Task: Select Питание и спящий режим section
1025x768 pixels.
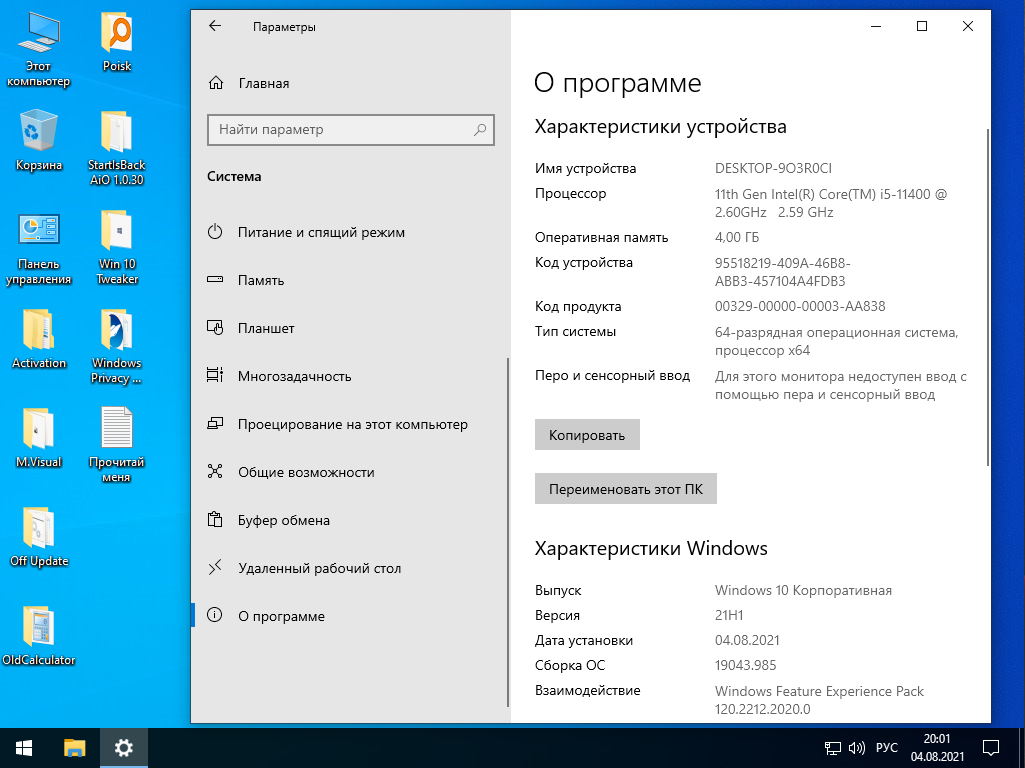Action: [321, 232]
